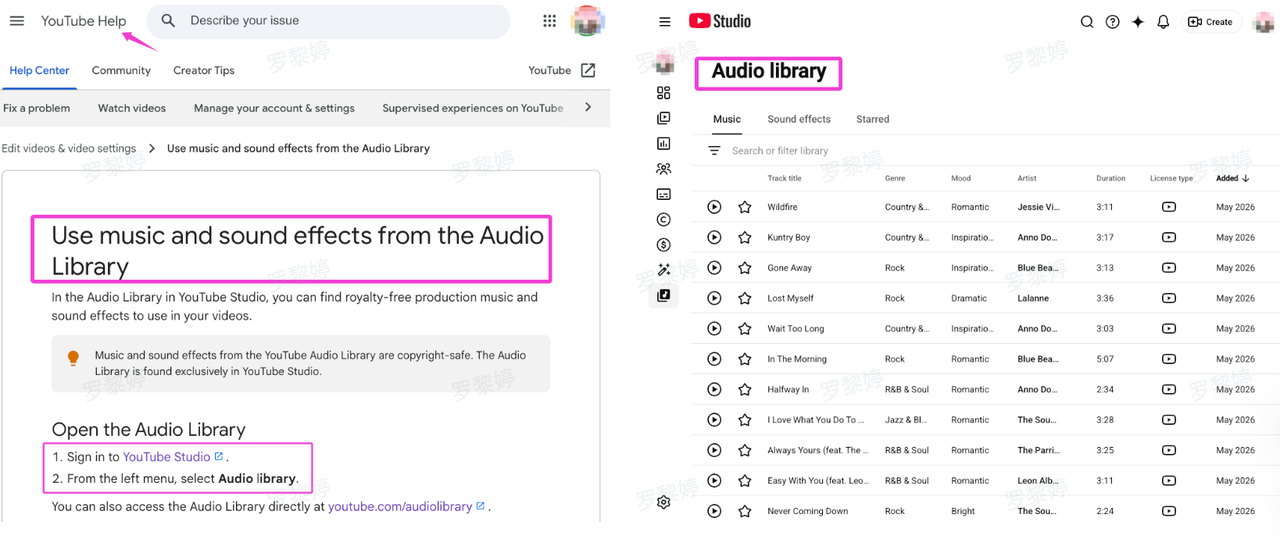Open Settings gear in Studio sidebar

coord(663,502)
